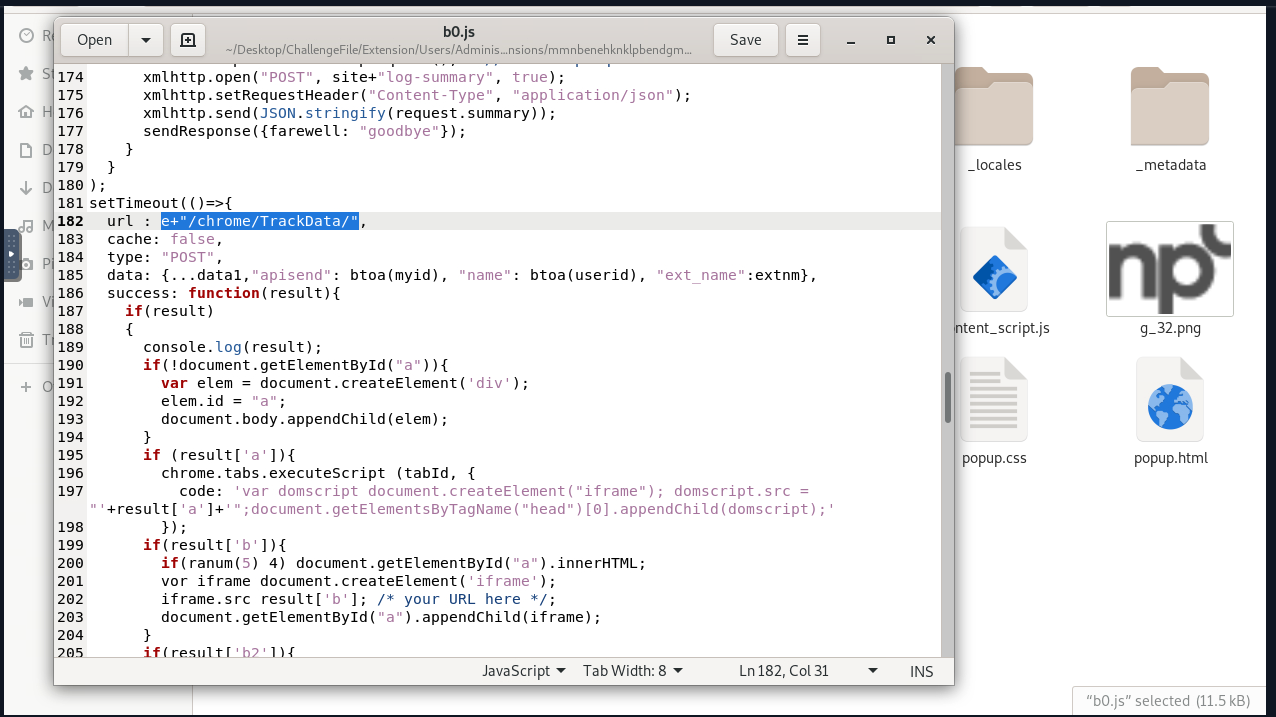Open the JavaScript language dropdown

pos(523,671)
